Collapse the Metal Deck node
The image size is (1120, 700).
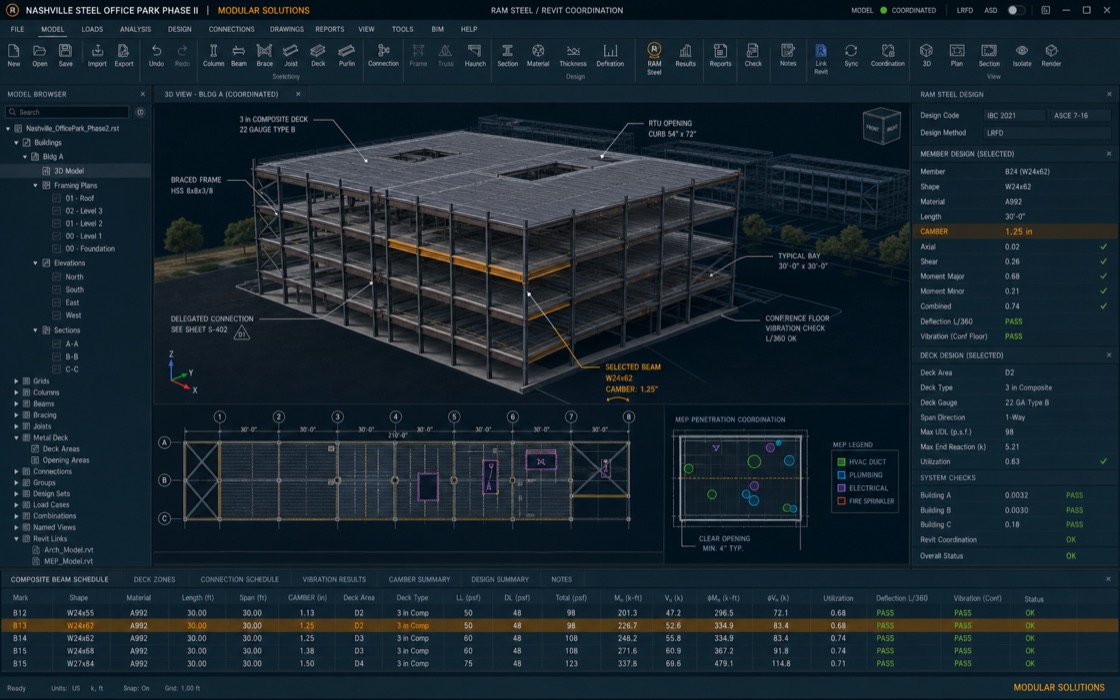[x=16, y=438]
